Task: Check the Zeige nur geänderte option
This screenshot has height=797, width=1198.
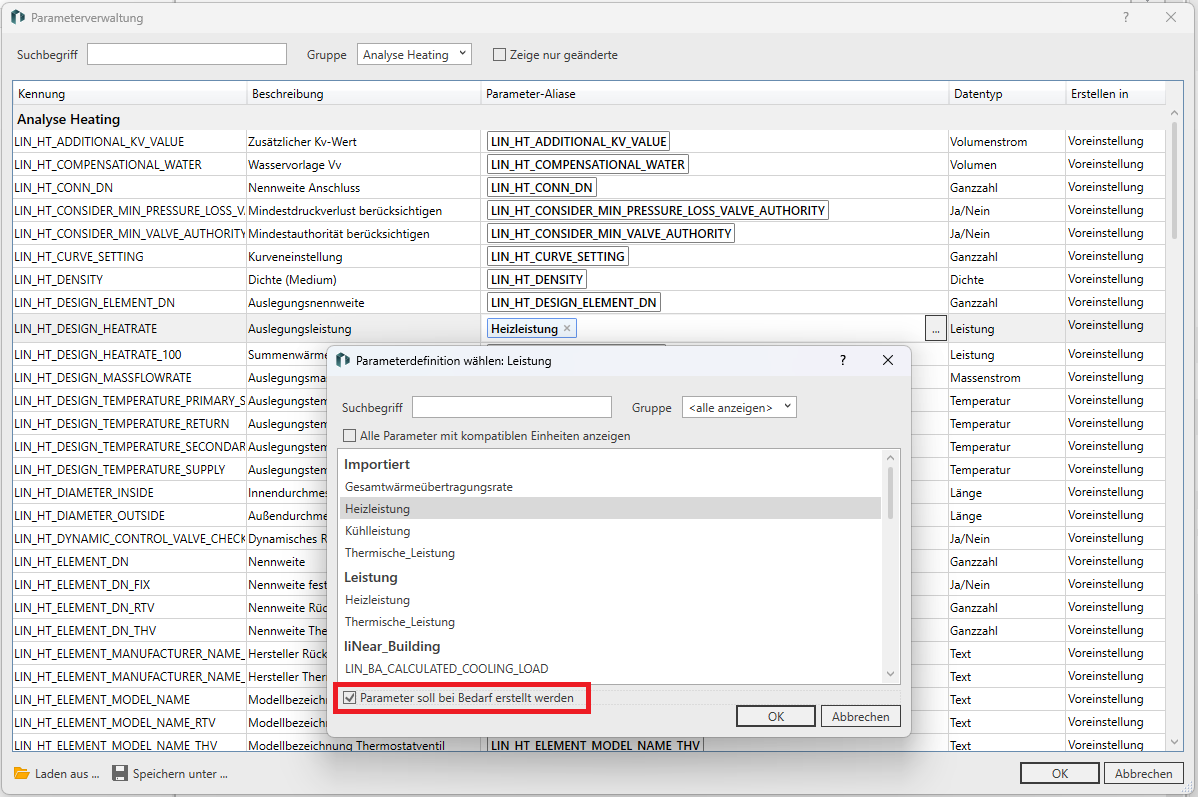Action: pos(500,55)
